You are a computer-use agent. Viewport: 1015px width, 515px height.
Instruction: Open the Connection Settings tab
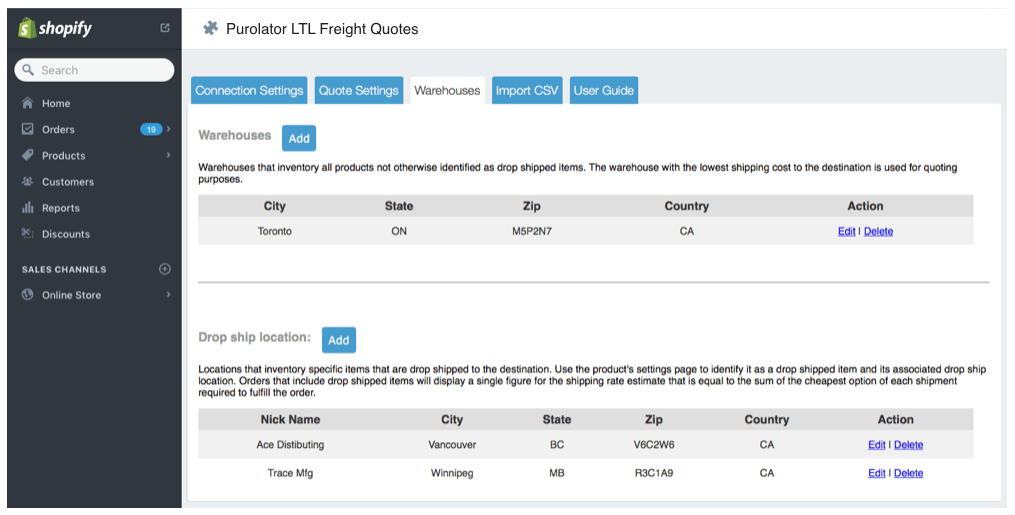(x=249, y=91)
